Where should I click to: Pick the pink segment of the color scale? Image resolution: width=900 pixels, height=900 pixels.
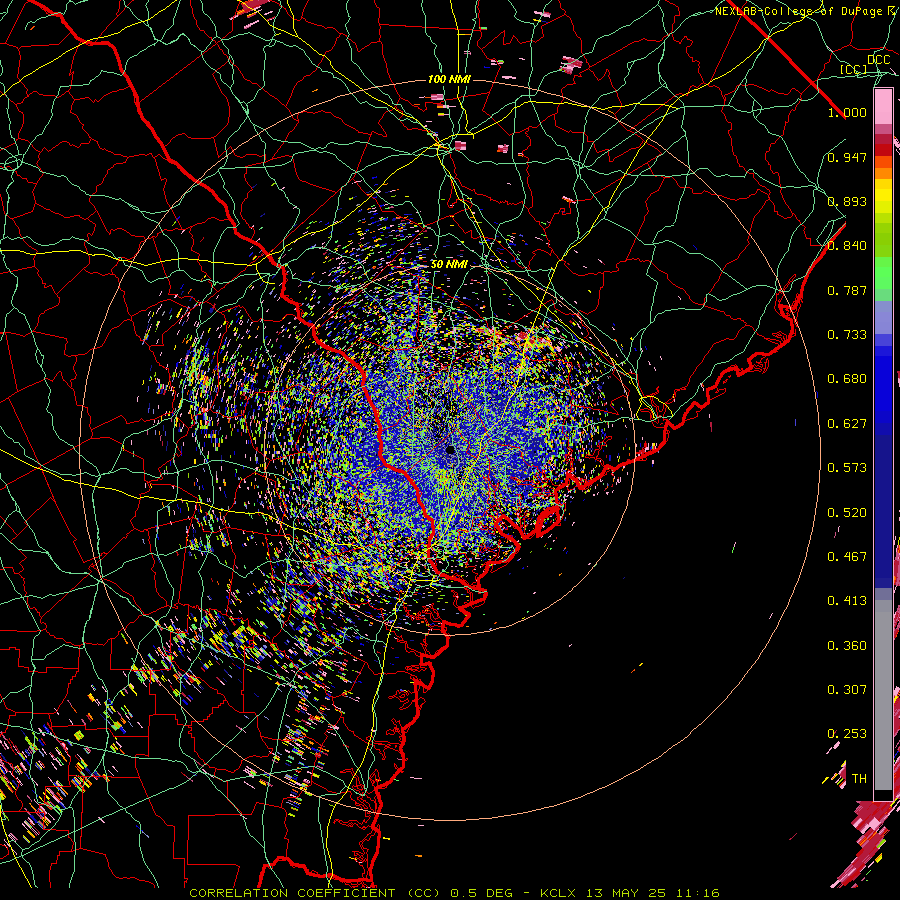coord(883,107)
